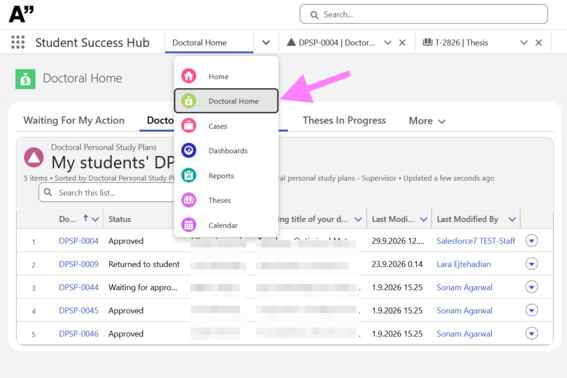The width and height of the screenshot is (567, 378).
Task: Open Lara Ejtehadian user link
Action: pyautogui.click(x=464, y=264)
